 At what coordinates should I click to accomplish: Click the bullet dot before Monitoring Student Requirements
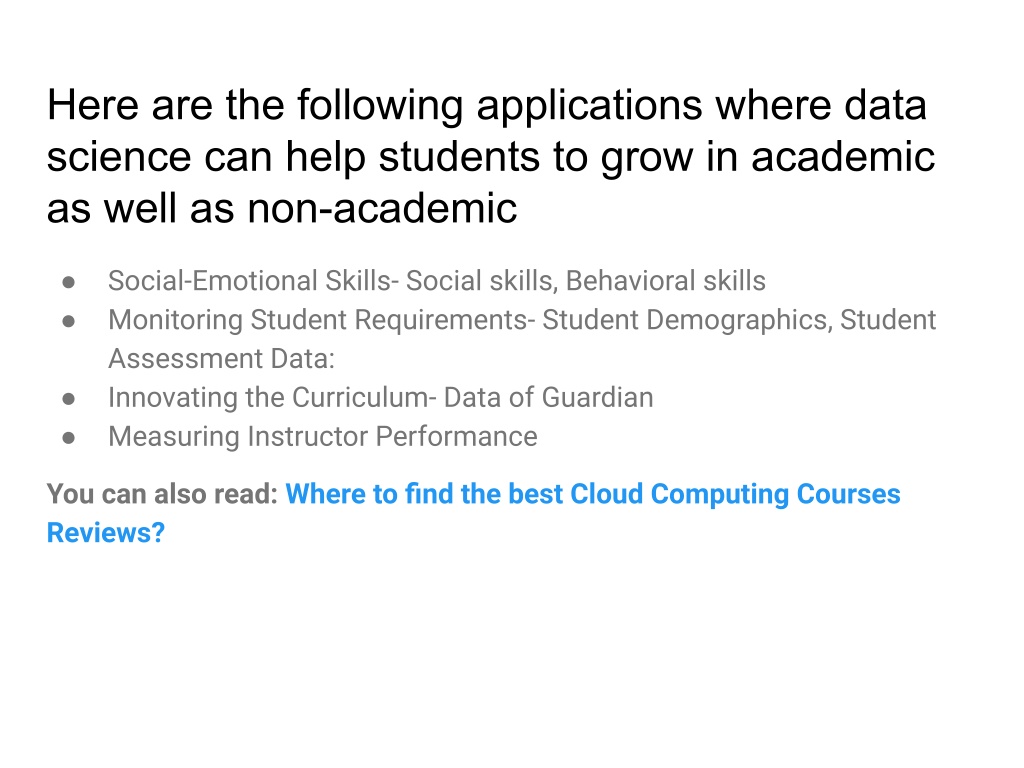point(69,321)
